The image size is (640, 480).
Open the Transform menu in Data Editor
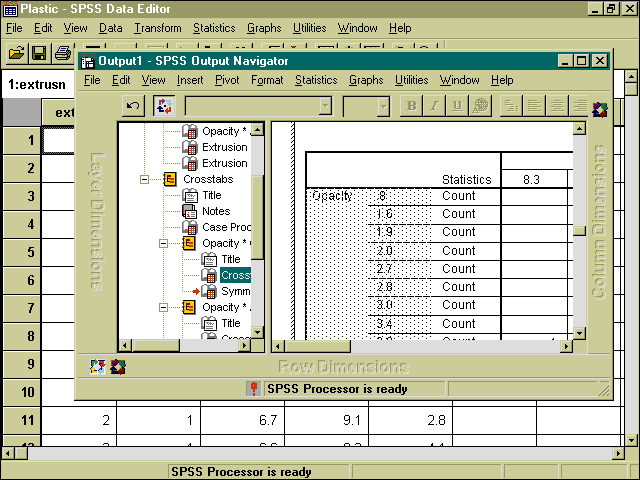coord(157,28)
